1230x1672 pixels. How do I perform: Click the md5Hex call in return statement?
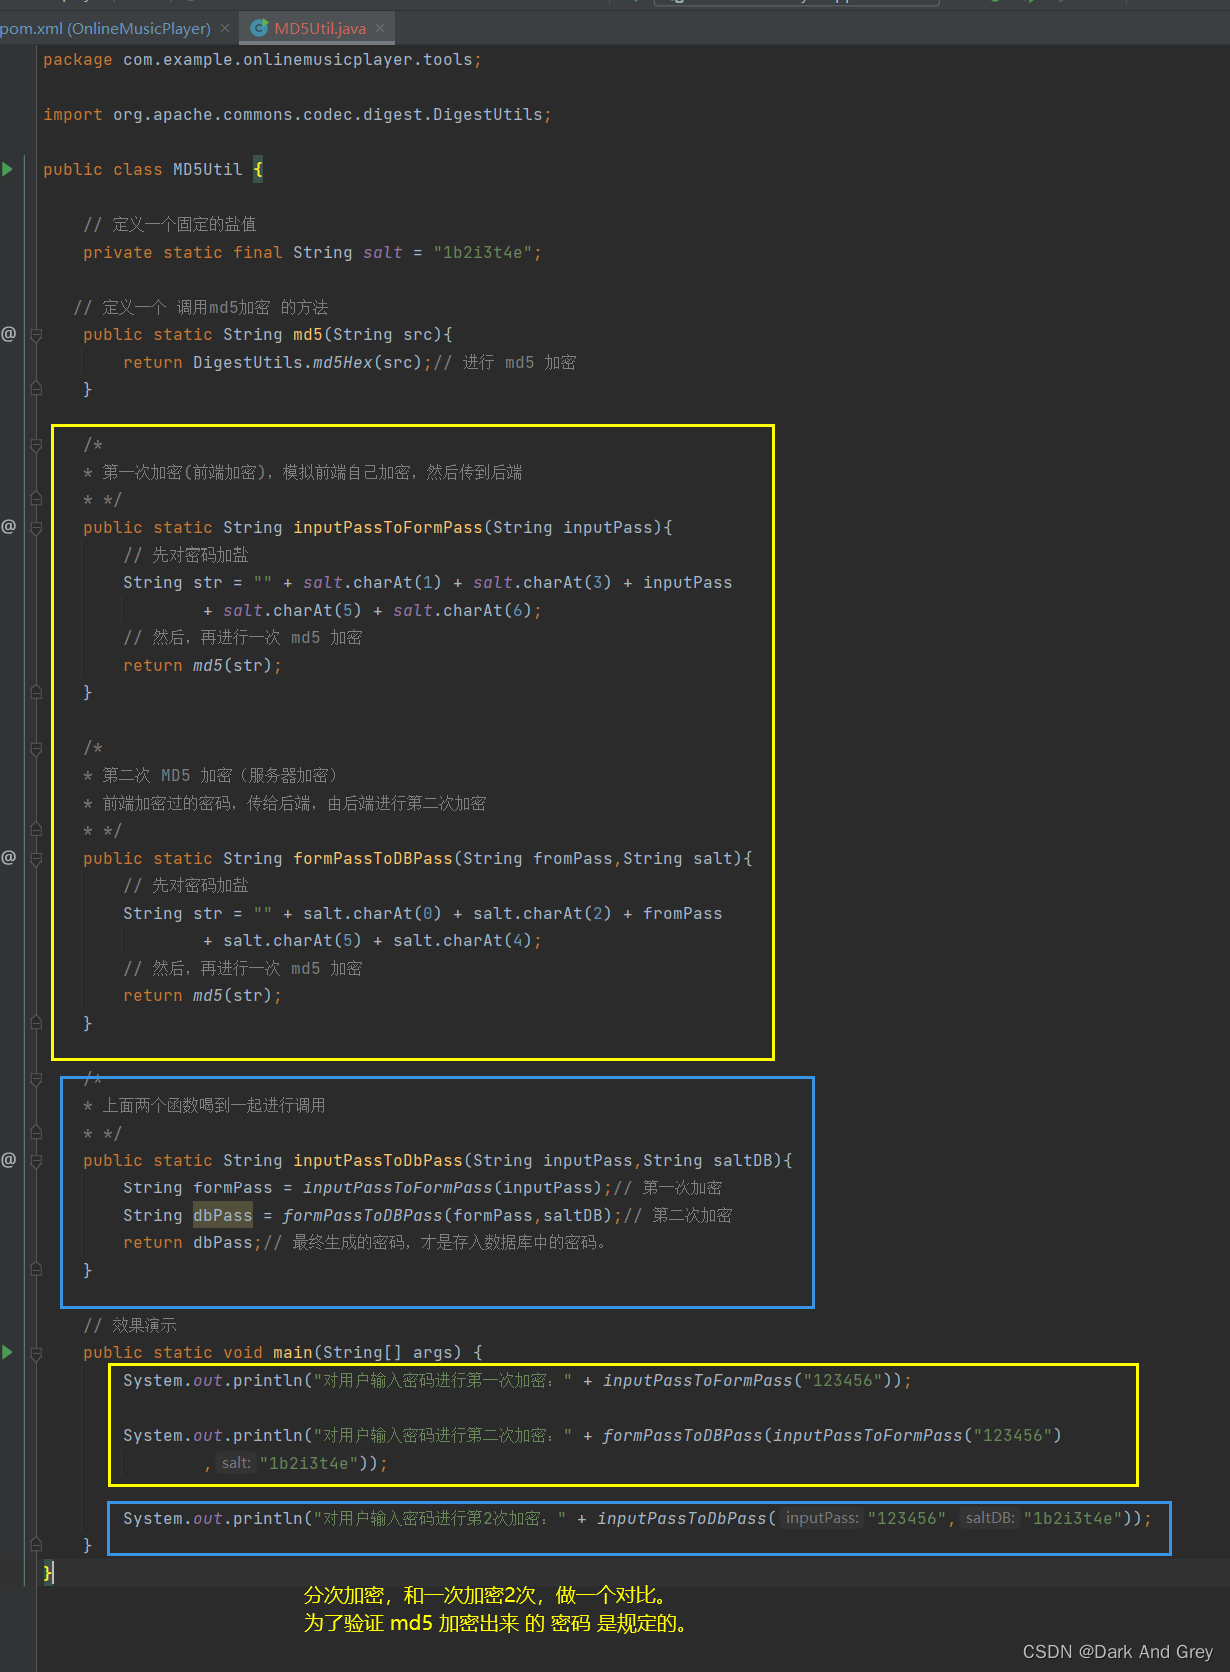pos(343,363)
